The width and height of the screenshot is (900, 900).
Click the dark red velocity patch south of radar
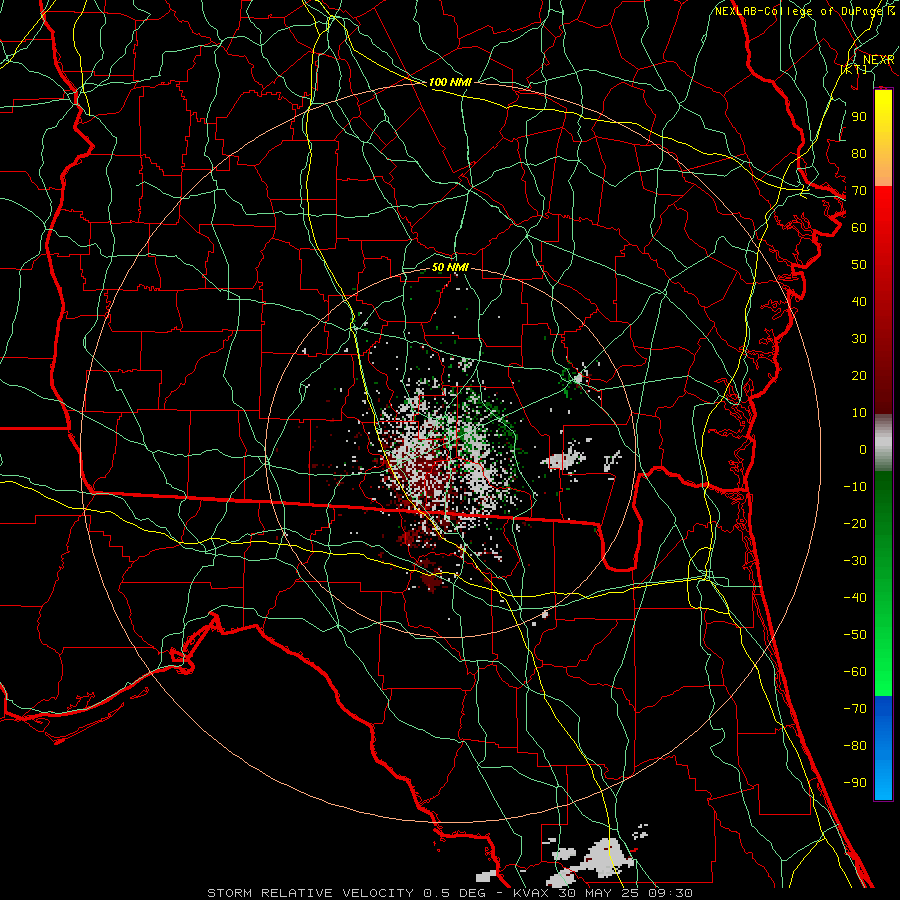432,580
